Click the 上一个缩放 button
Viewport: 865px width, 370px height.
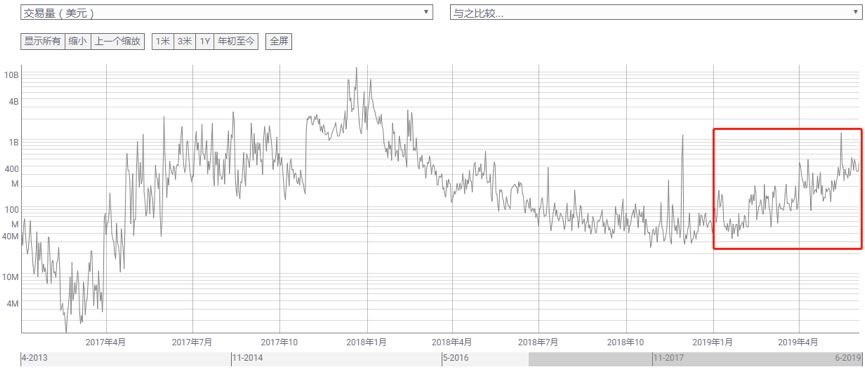[x=118, y=41]
